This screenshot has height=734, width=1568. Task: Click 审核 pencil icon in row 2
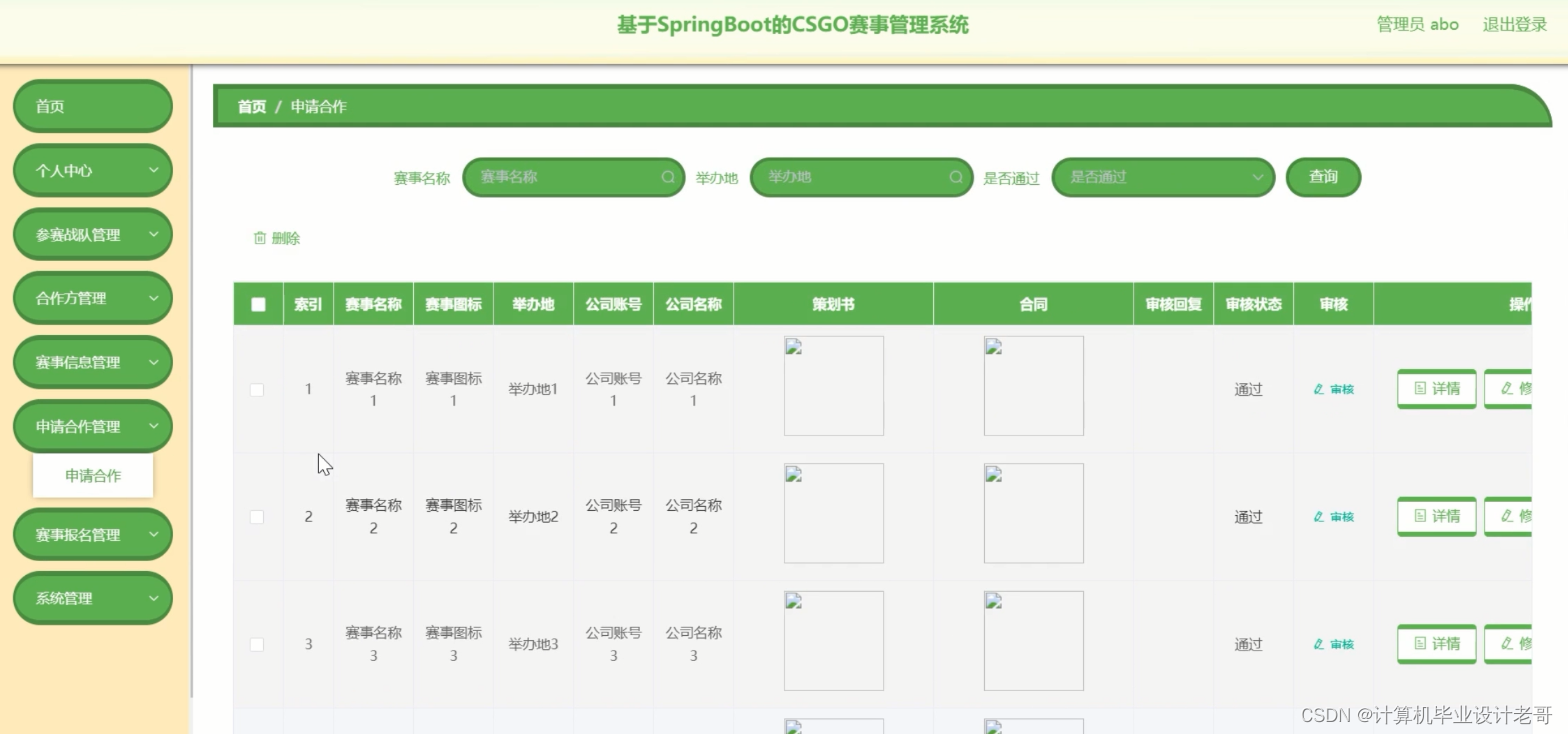pos(1318,517)
